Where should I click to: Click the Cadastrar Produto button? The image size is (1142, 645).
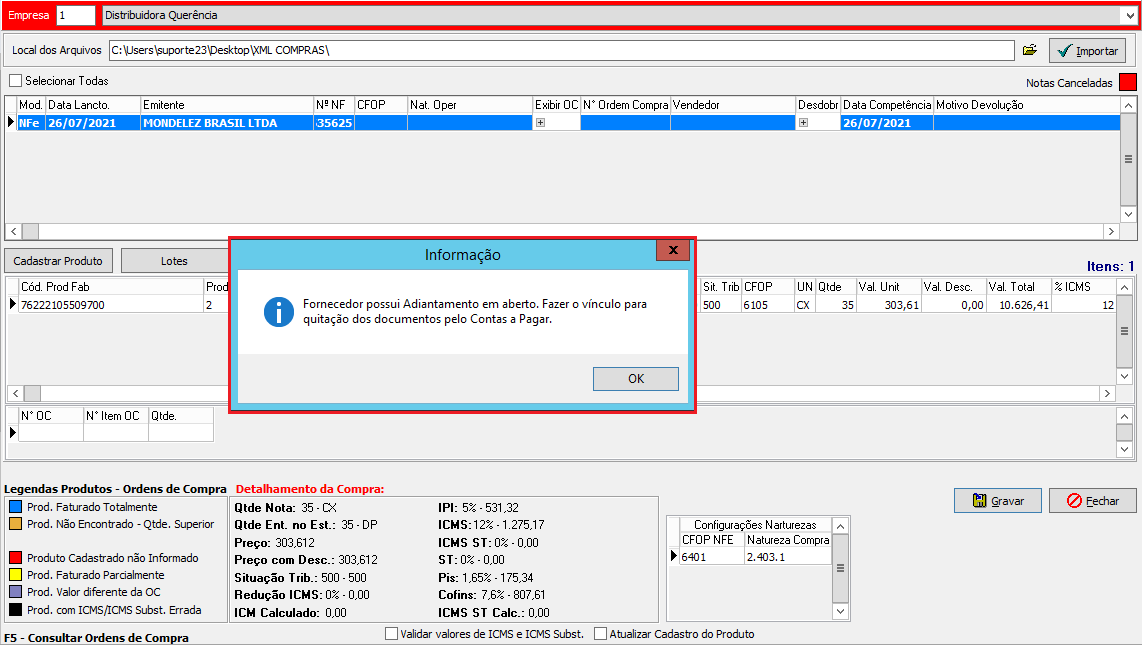tap(58, 261)
